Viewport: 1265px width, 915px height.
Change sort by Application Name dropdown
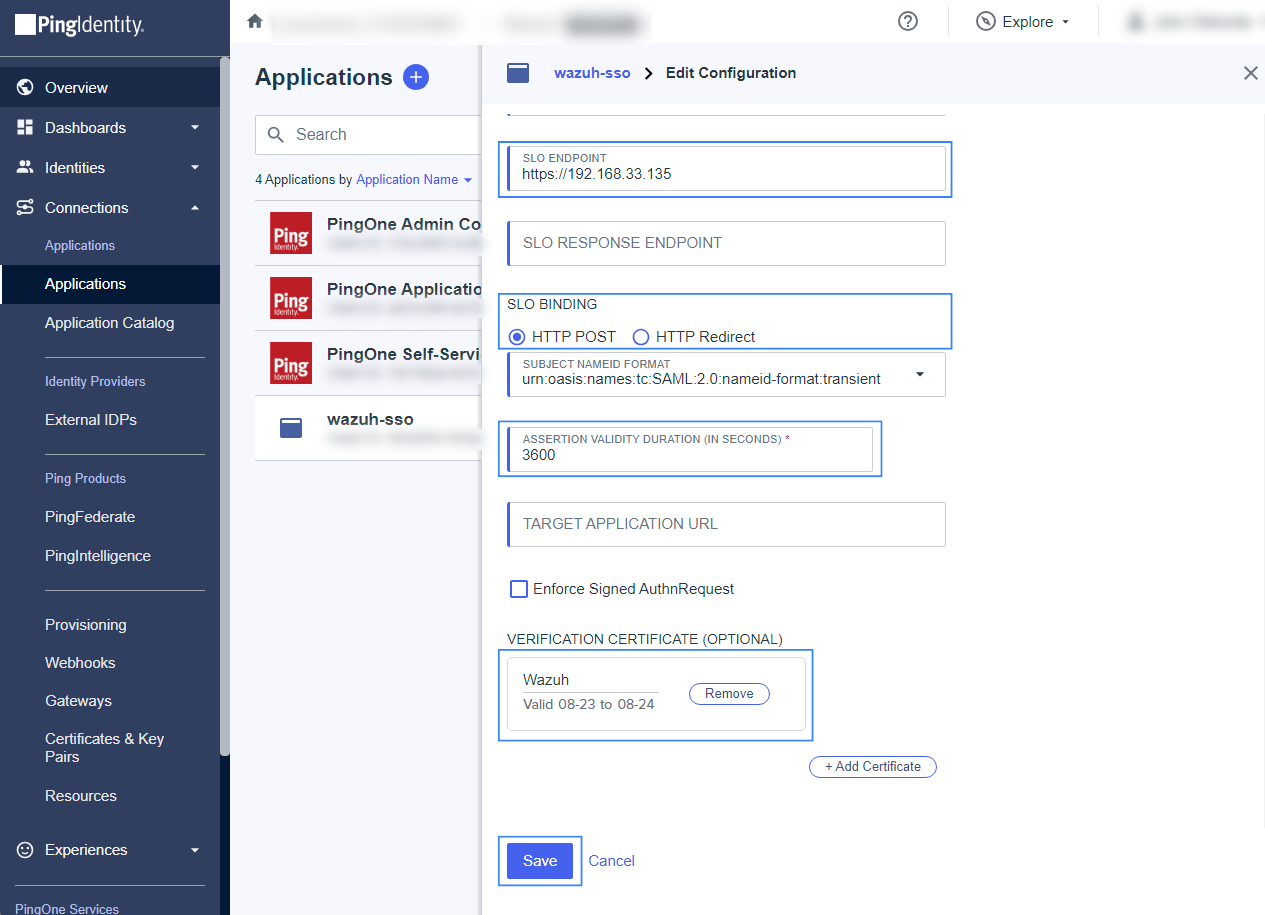tap(414, 180)
